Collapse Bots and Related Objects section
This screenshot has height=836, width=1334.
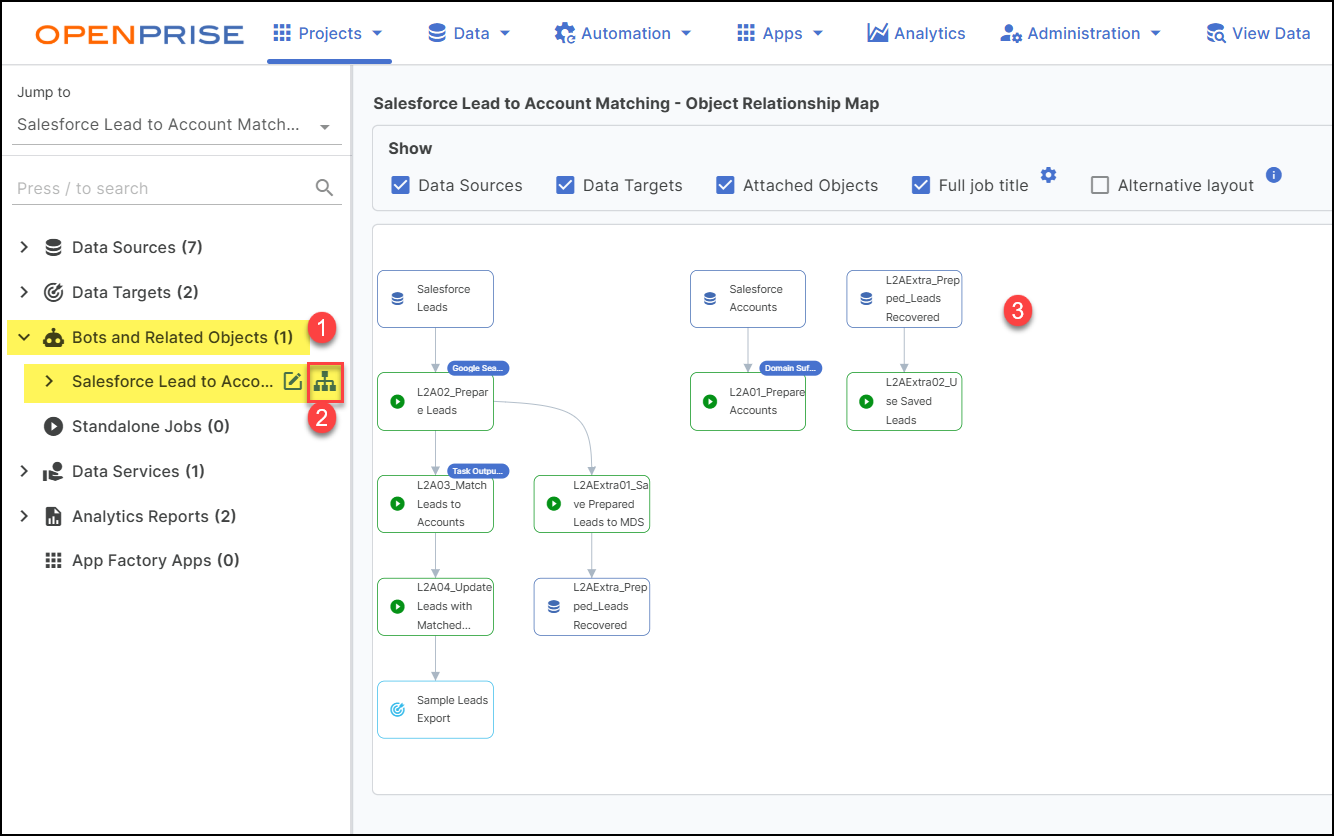click(x=24, y=337)
